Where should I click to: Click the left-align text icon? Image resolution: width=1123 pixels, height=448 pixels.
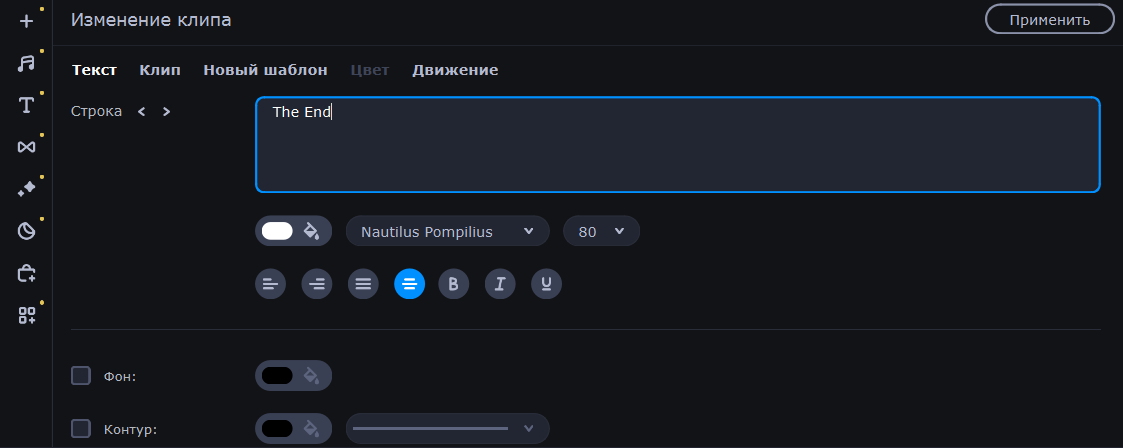(x=270, y=284)
